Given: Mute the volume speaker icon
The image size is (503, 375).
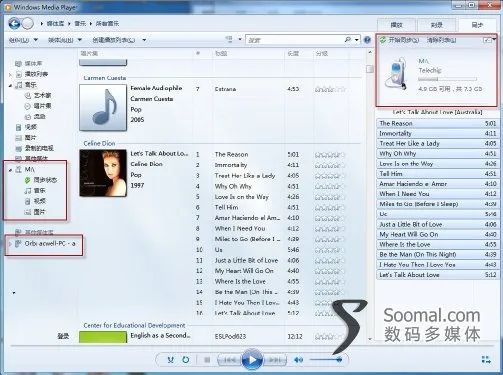Looking at the screenshot, I should click(x=298, y=360).
